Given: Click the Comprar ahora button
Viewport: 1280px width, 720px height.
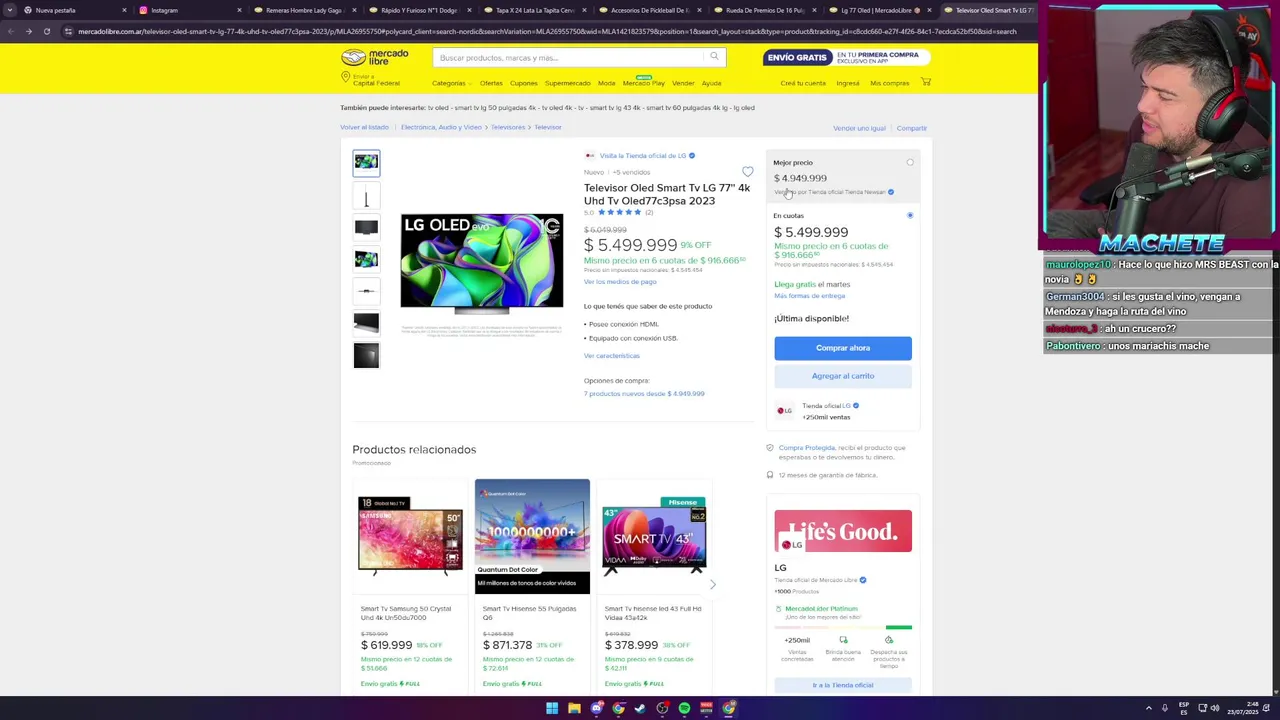Looking at the screenshot, I should click(x=843, y=348).
